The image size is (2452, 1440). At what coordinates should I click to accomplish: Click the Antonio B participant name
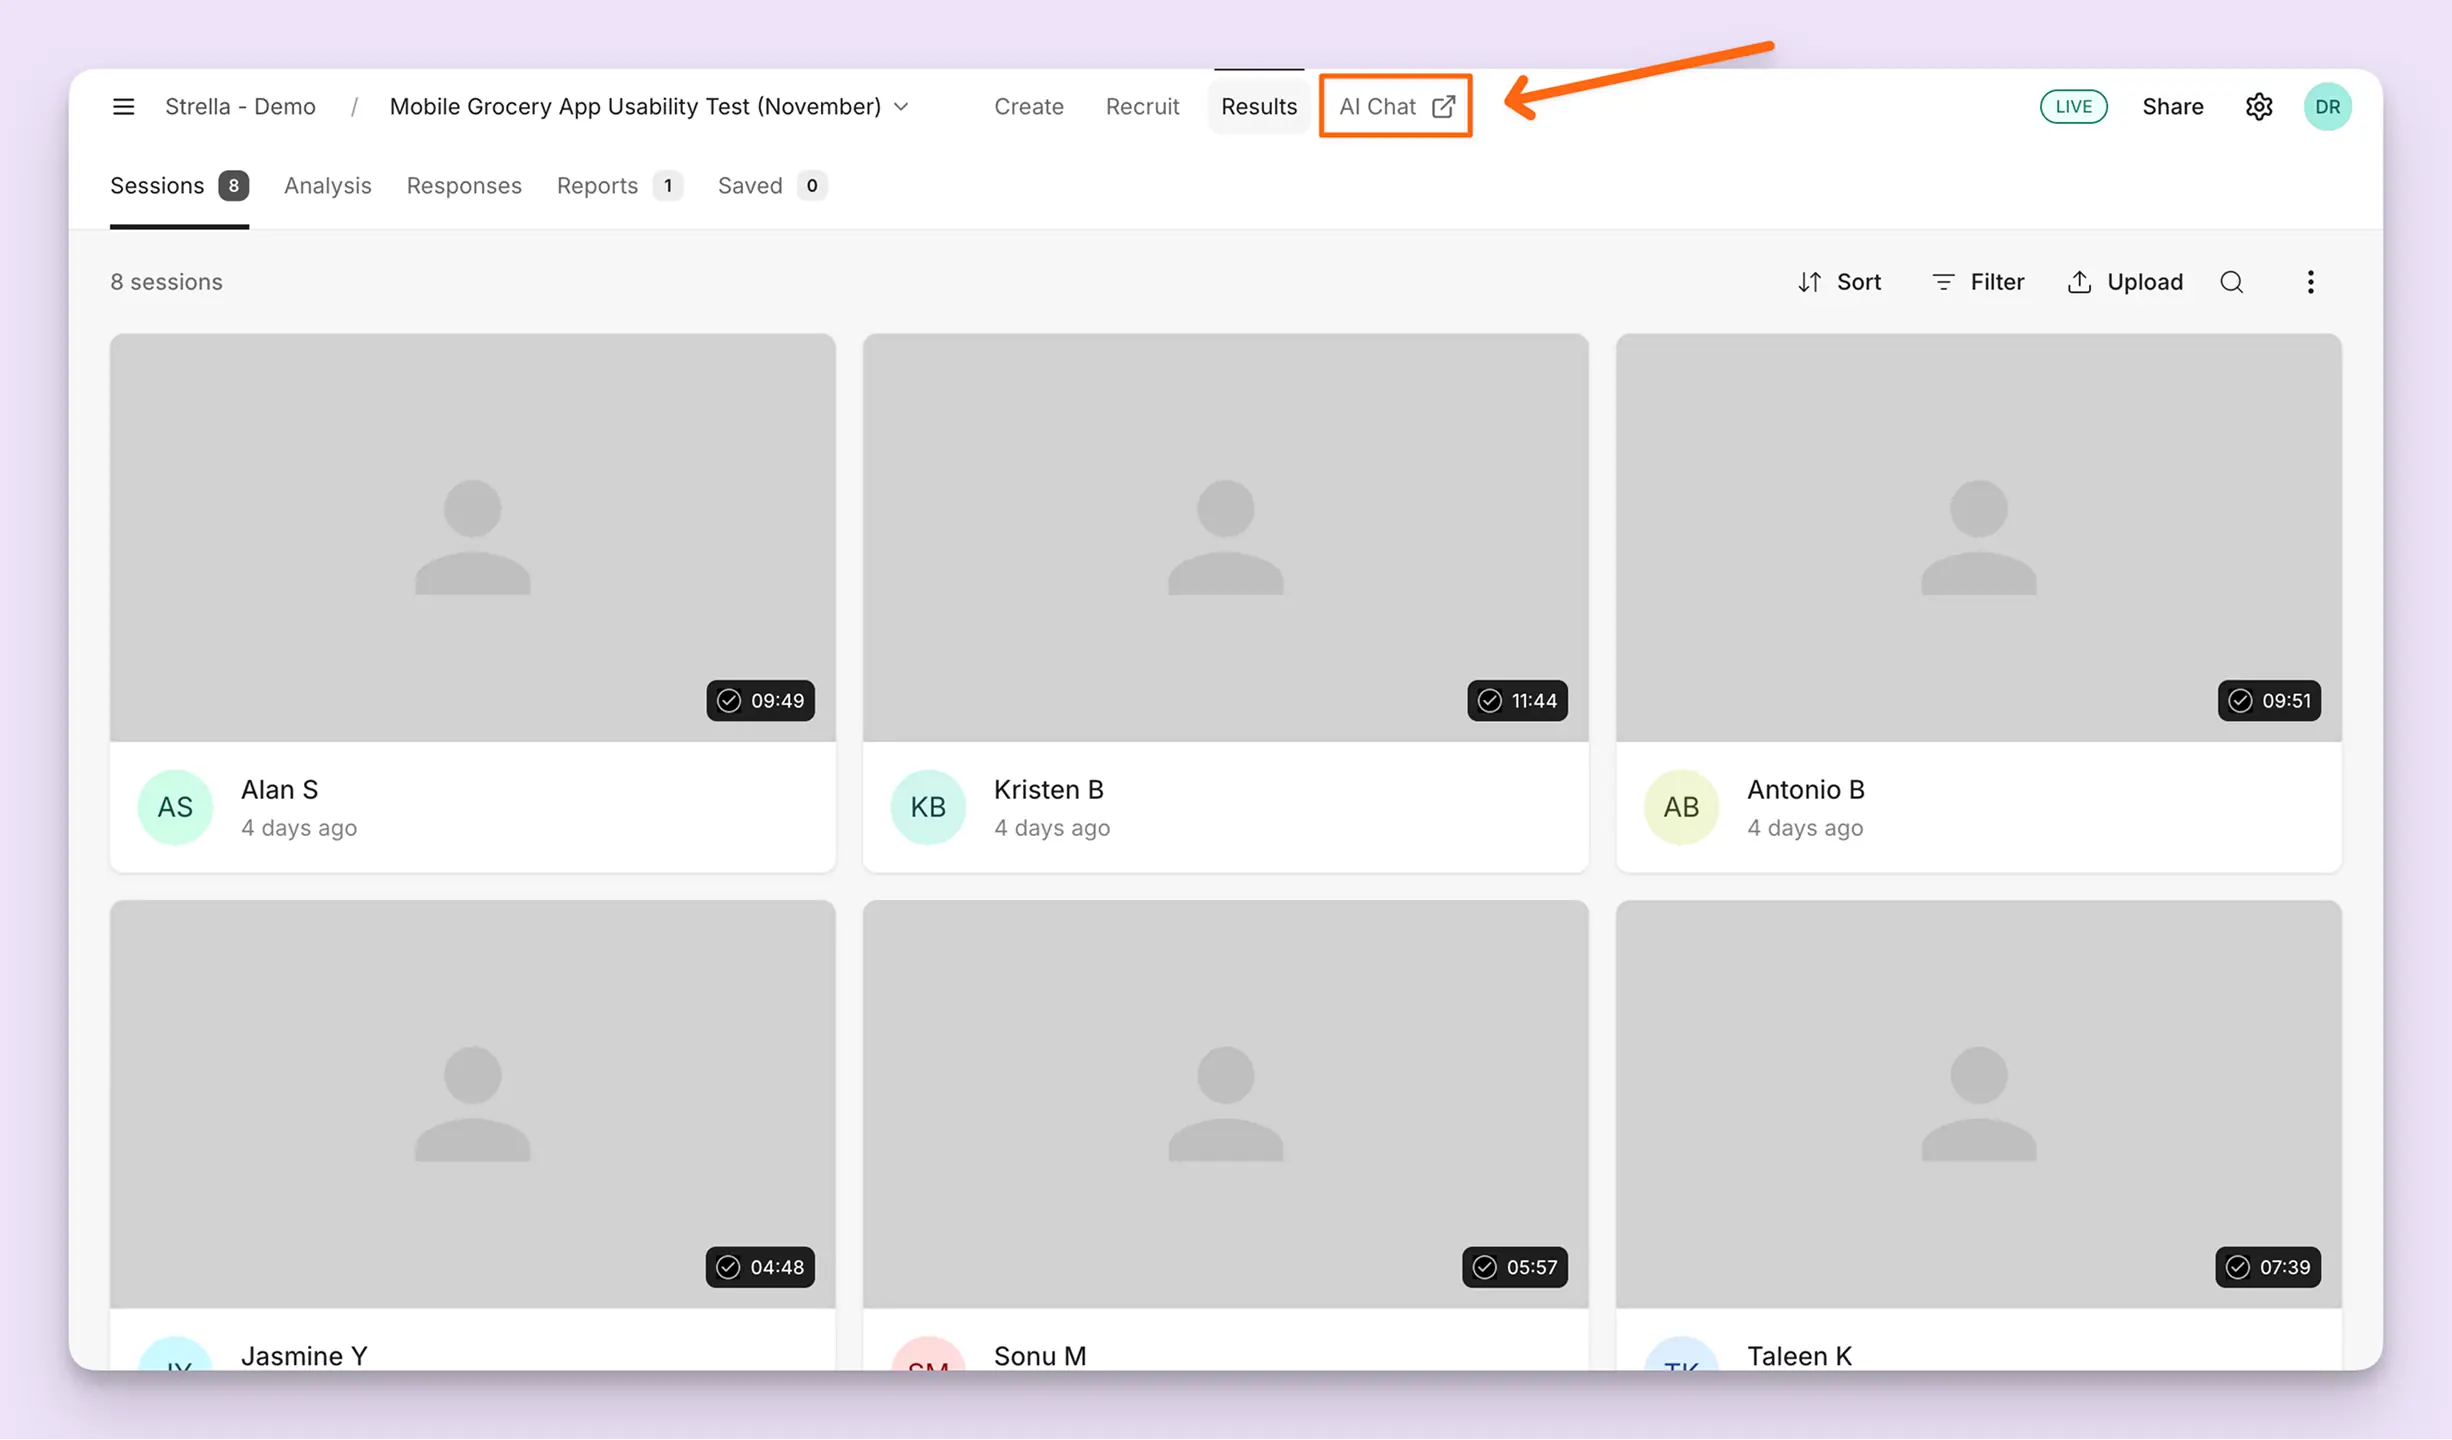(x=1805, y=790)
